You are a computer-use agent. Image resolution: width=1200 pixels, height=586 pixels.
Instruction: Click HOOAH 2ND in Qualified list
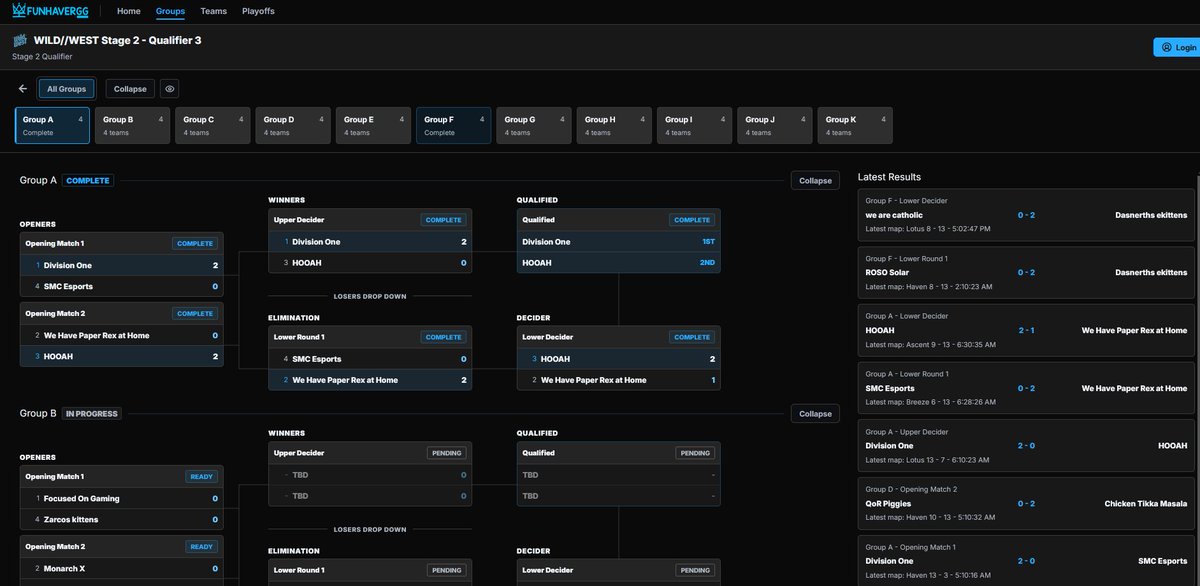[619, 263]
